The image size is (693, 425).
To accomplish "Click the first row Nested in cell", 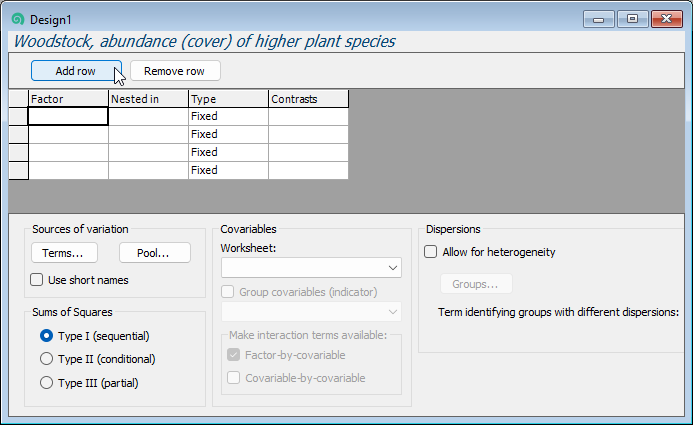I will pyautogui.click(x=148, y=116).
